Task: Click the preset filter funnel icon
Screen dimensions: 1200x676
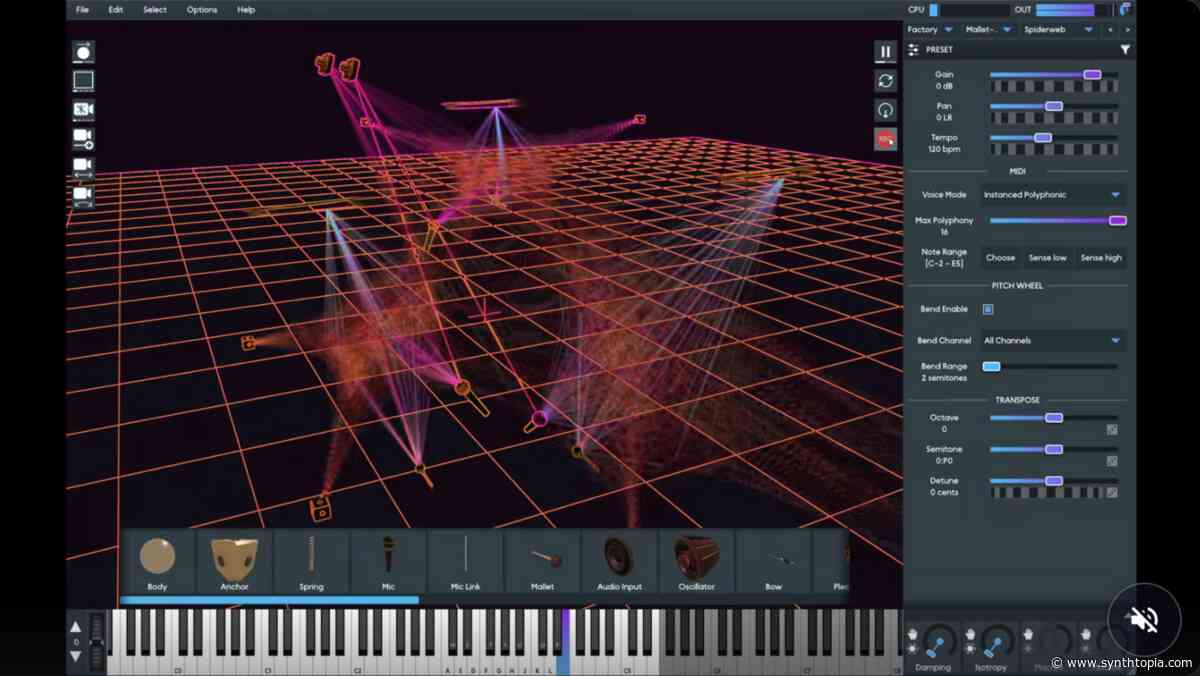Action: coord(1125,49)
